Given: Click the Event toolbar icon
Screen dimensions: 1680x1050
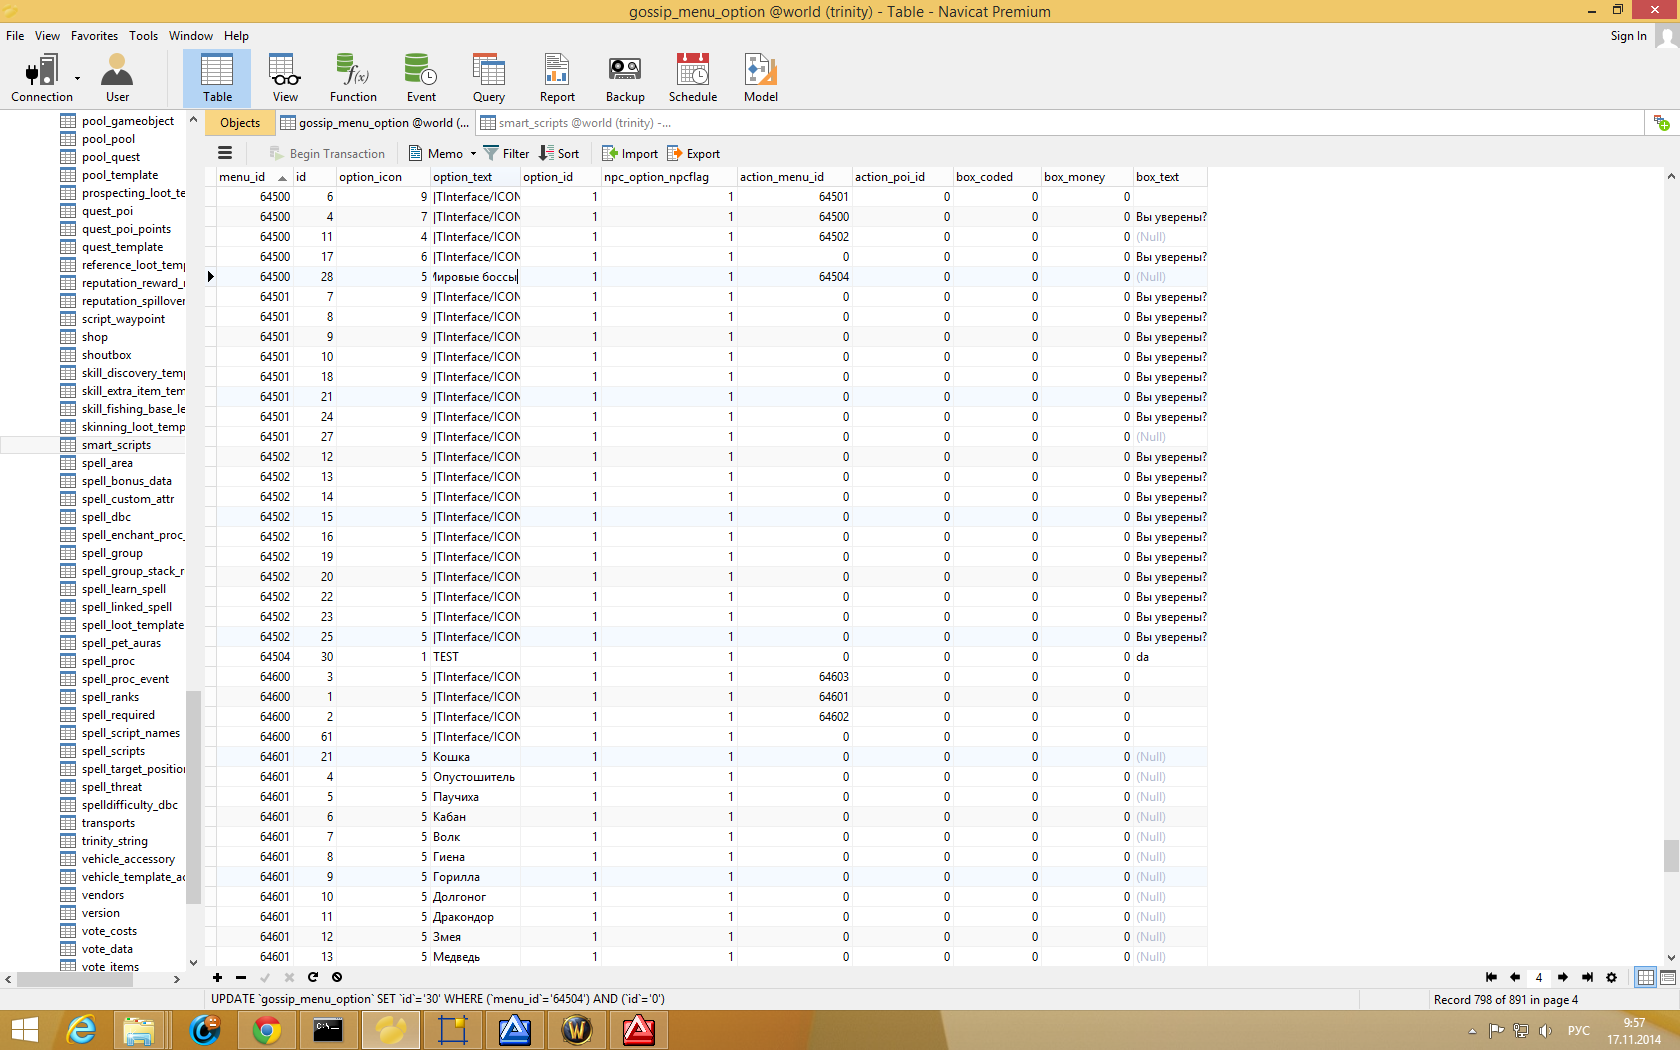Looking at the screenshot, I should [421, 78].
